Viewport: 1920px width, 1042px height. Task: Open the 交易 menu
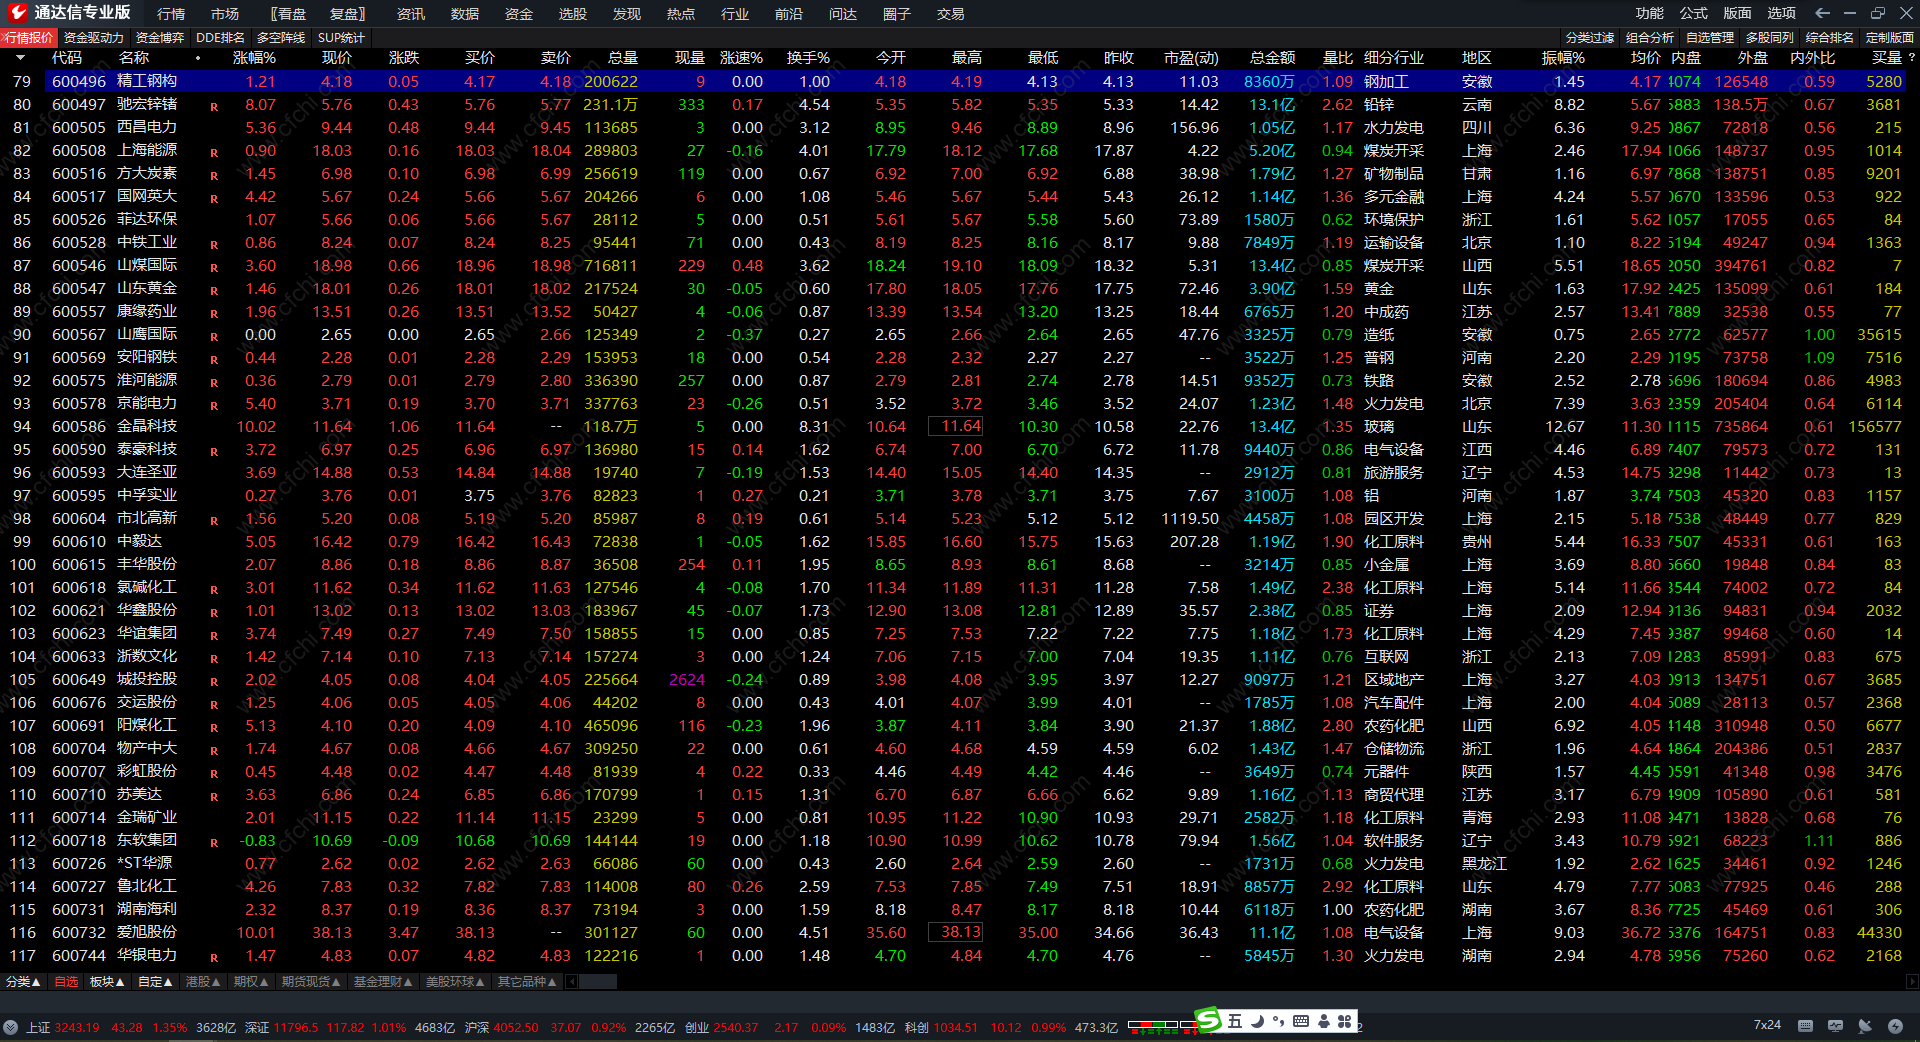pyautogui.click(x=951, y=14)
